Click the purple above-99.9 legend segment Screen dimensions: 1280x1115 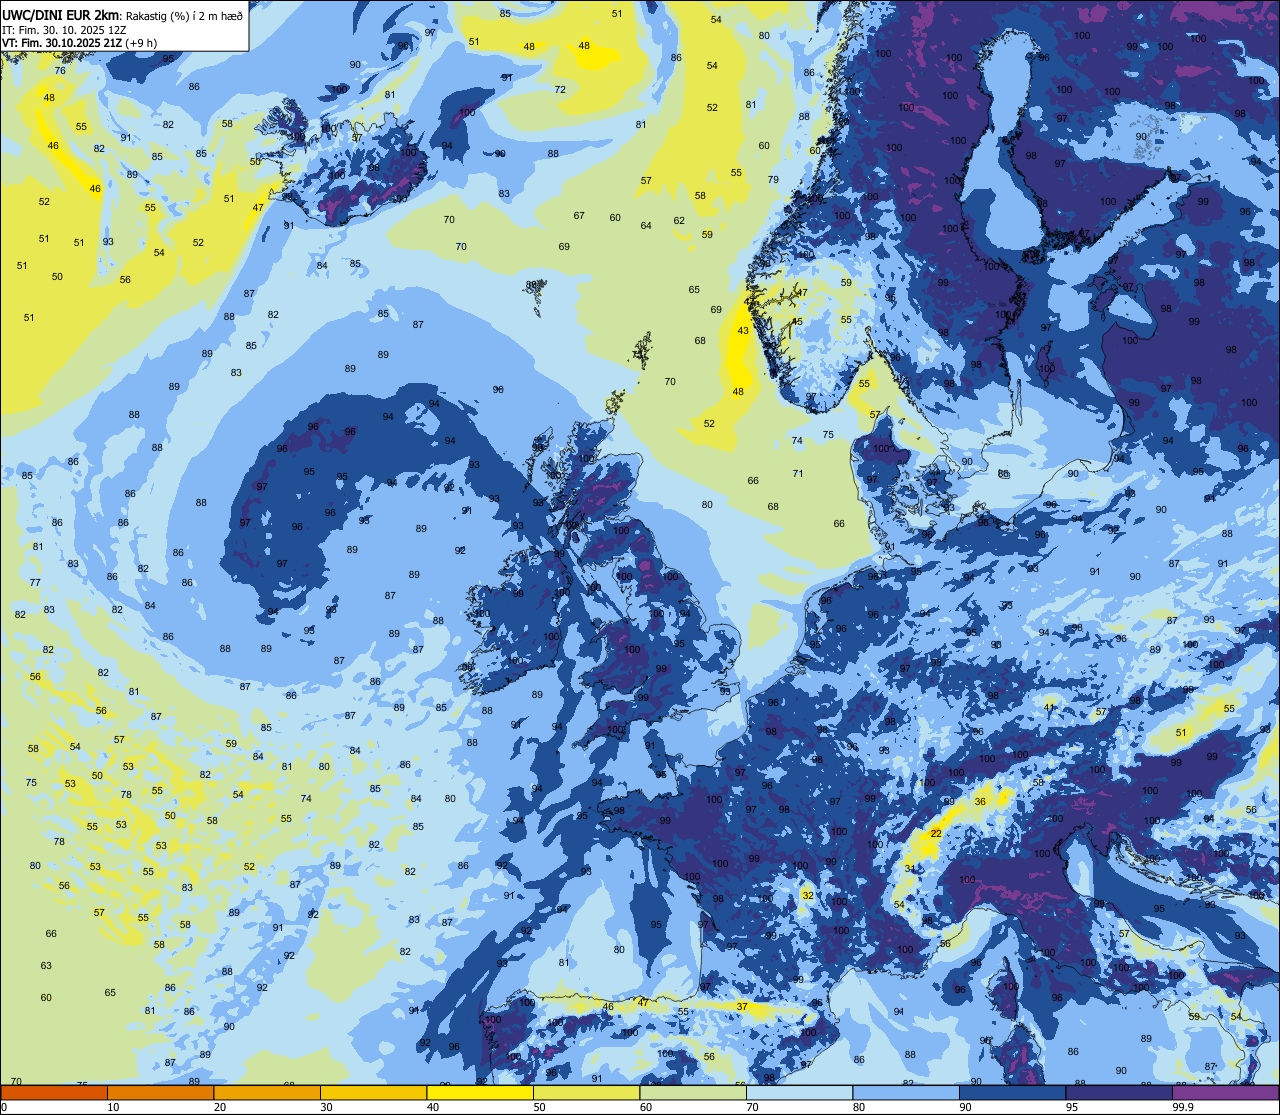point(1225,1093)
